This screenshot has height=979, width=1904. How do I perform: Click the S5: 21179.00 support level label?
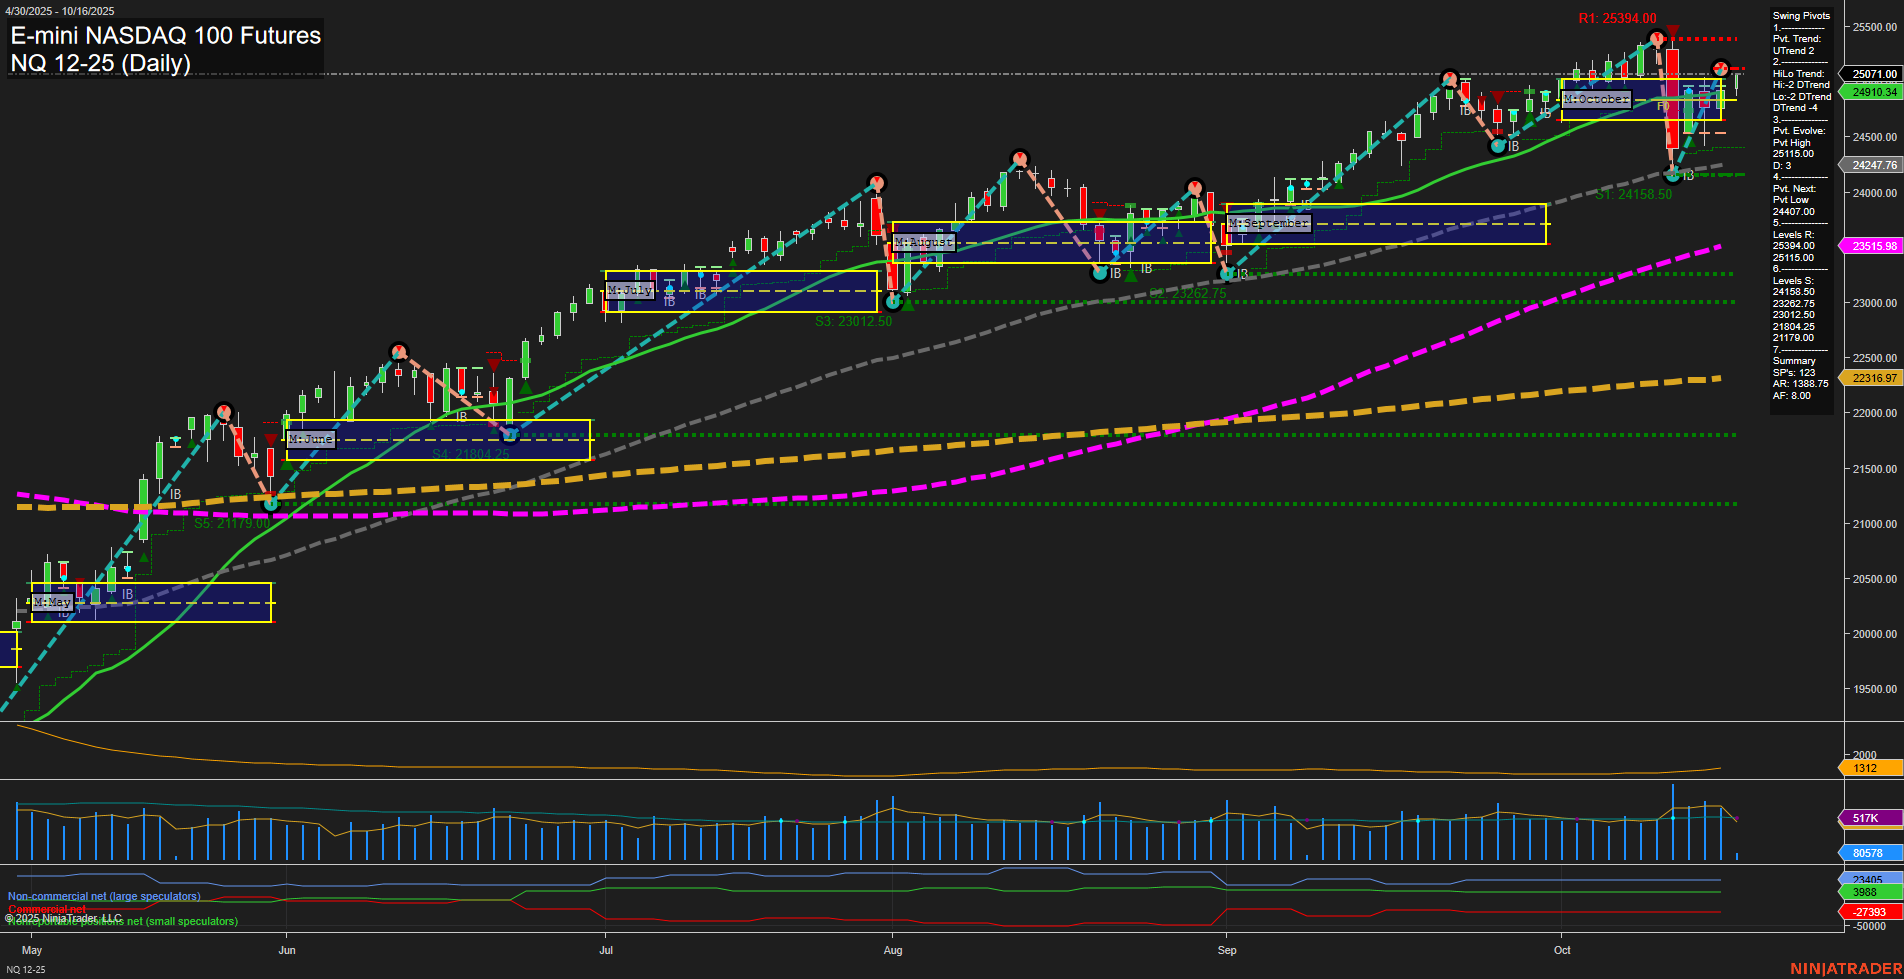[233, 523]
